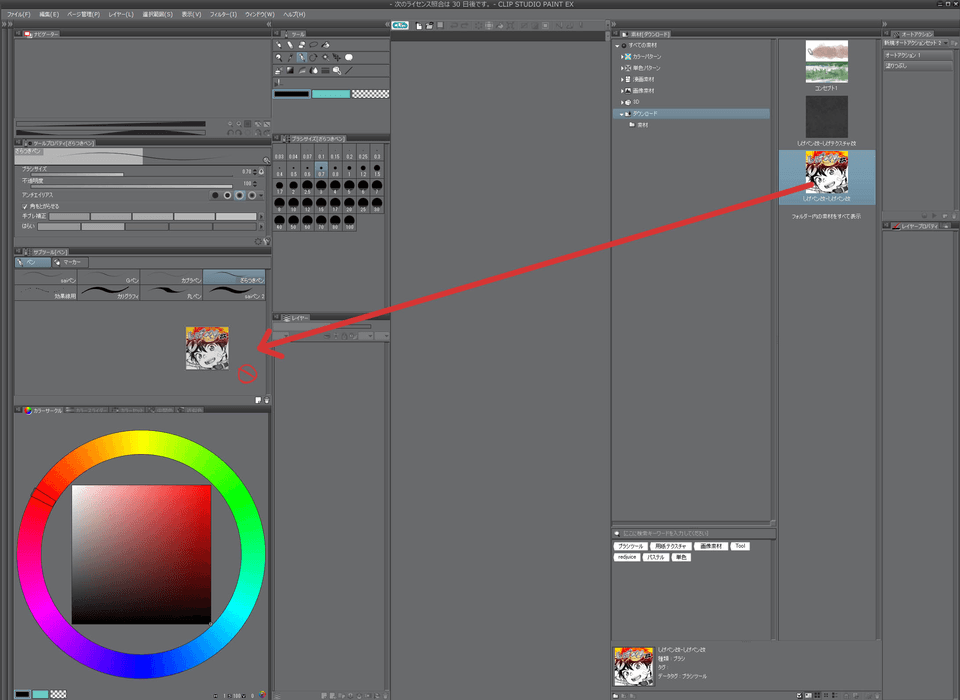Select the pen tool in the tool palette

pyautogui.click(x=302, y=58)
